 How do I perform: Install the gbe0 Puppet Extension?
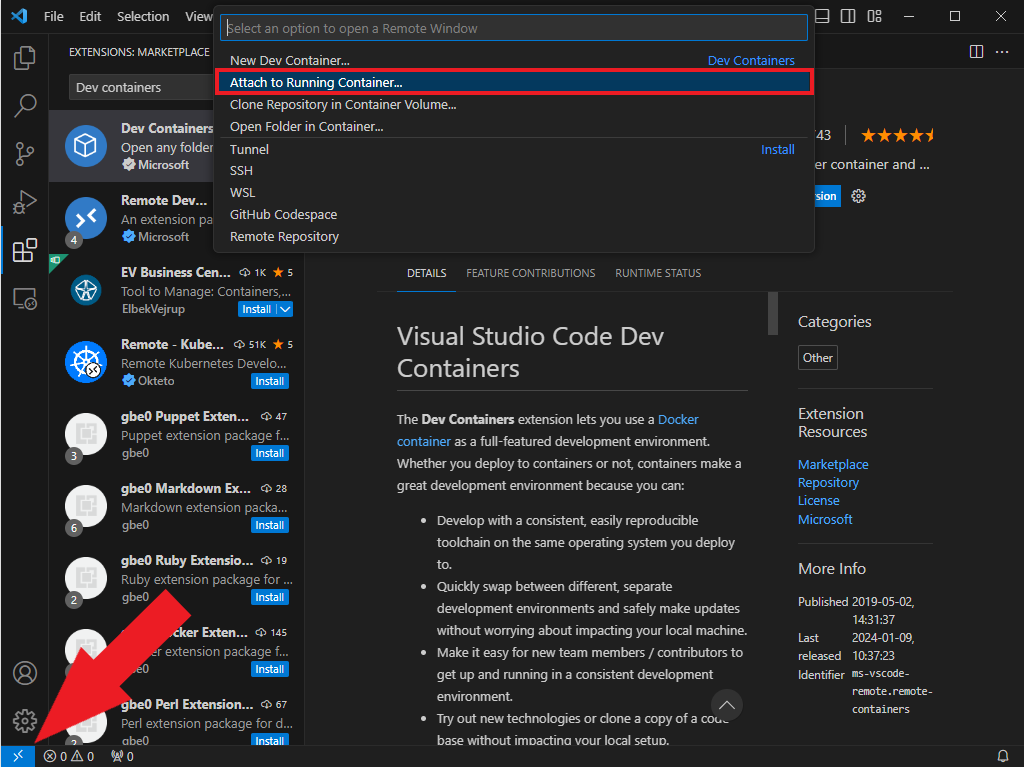coord(270,453)
